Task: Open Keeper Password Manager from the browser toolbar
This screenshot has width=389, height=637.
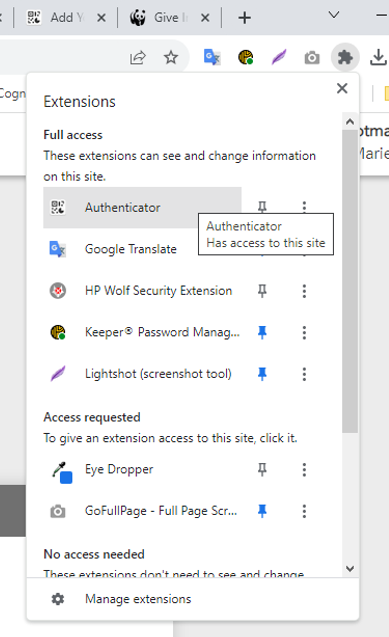Action: click(246, 57)
